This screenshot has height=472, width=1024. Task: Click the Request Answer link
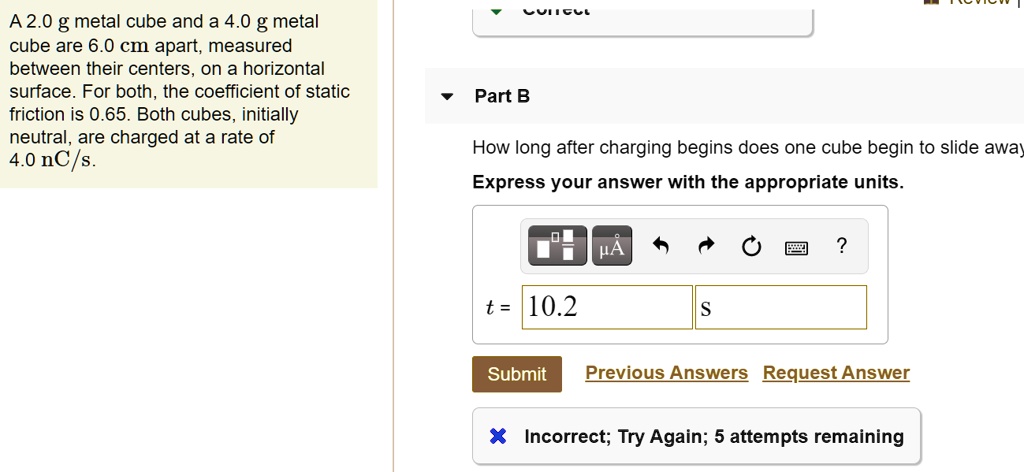836,373
